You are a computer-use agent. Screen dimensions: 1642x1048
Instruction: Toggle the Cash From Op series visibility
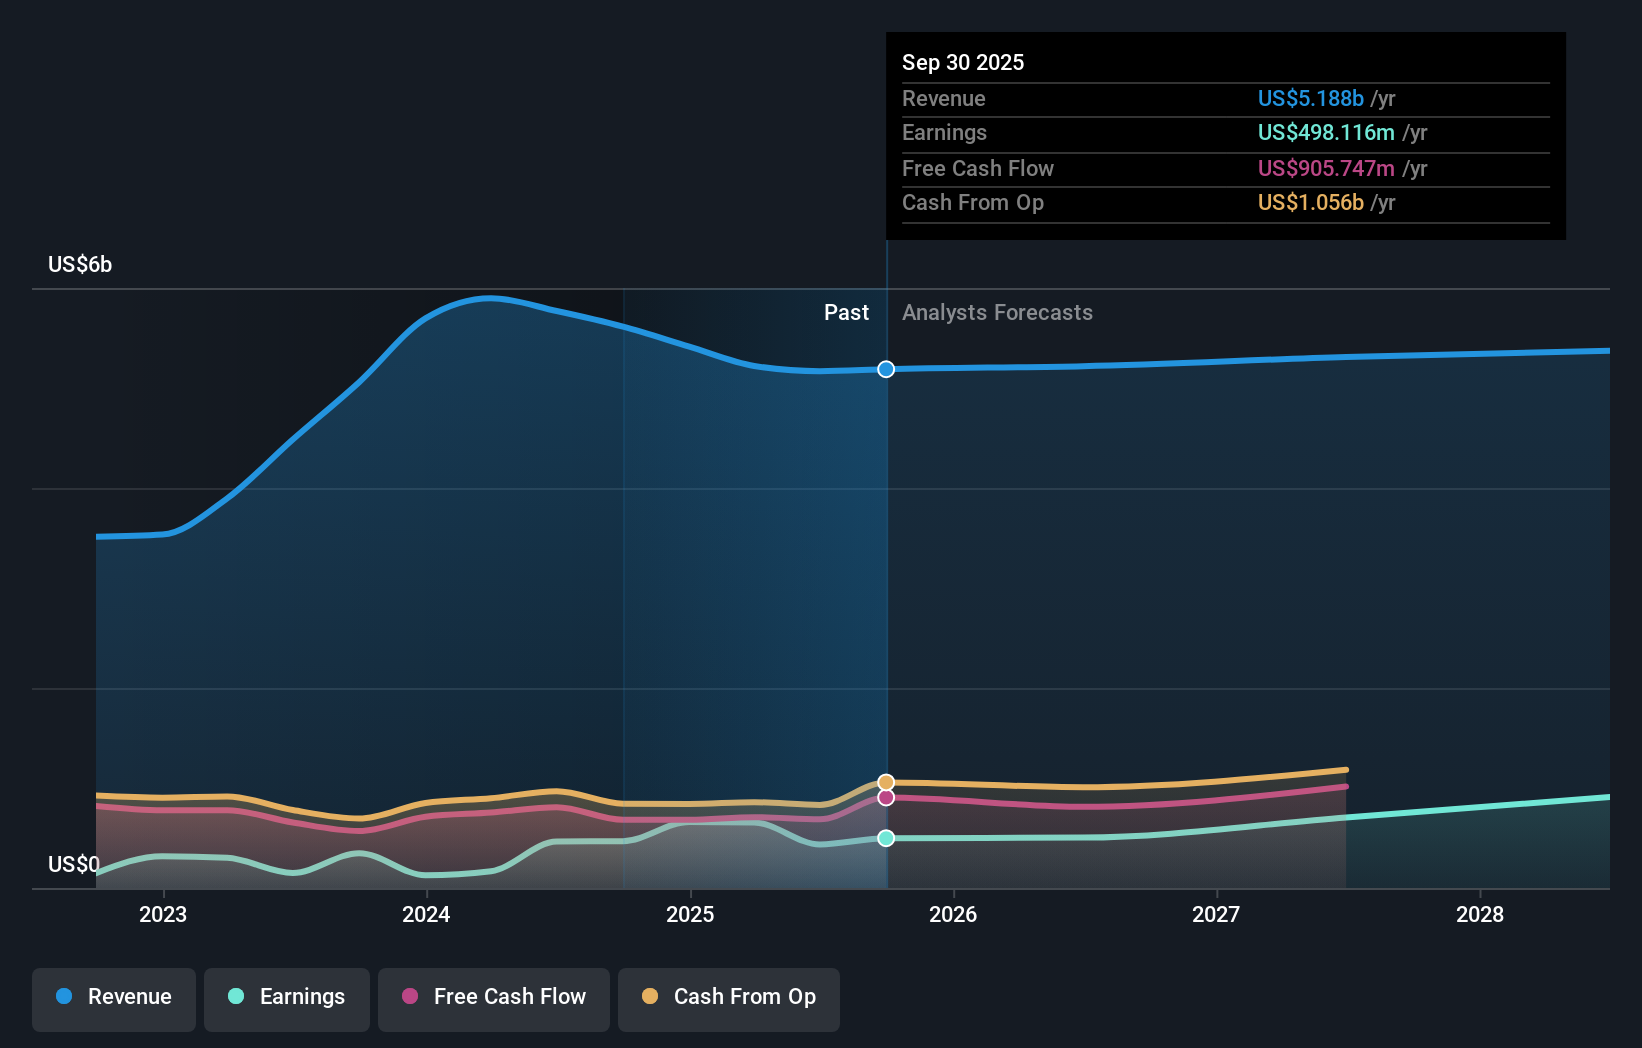tap(728, 997)
